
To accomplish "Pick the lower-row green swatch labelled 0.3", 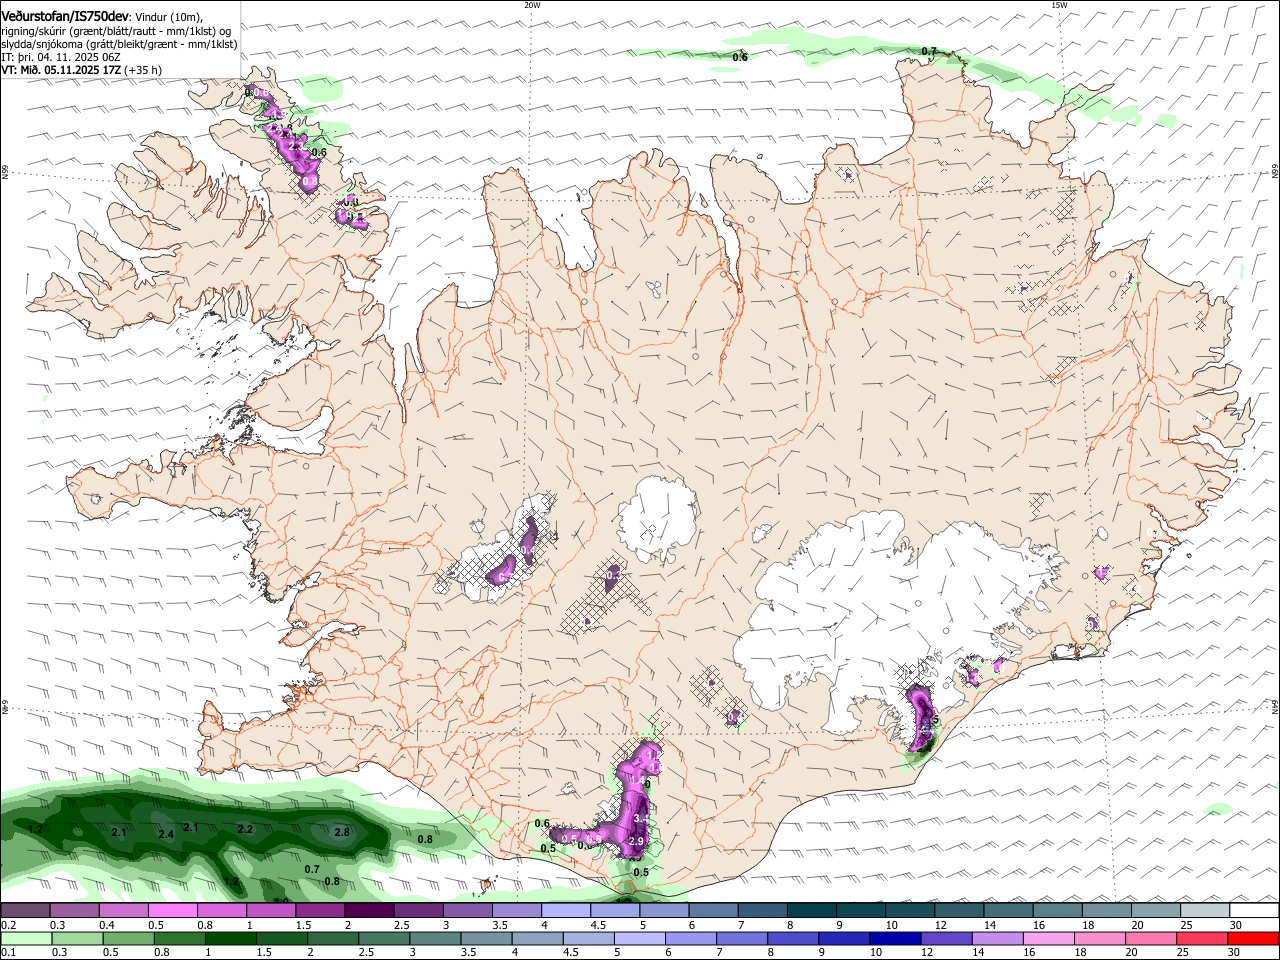I will [76, 939].
